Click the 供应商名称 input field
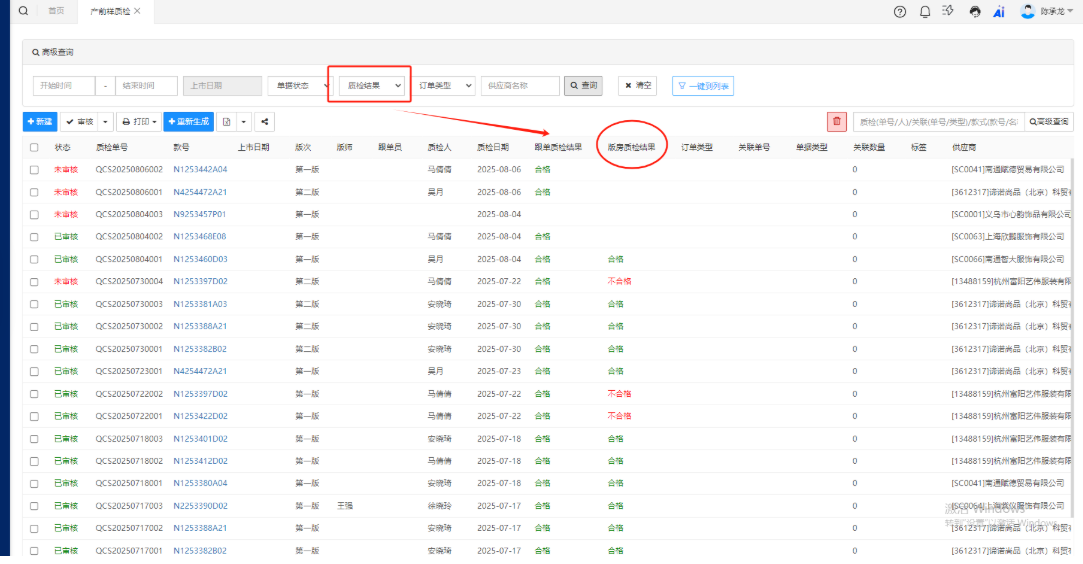Screen dimensions: 1083x564 (x=519, y=86)
